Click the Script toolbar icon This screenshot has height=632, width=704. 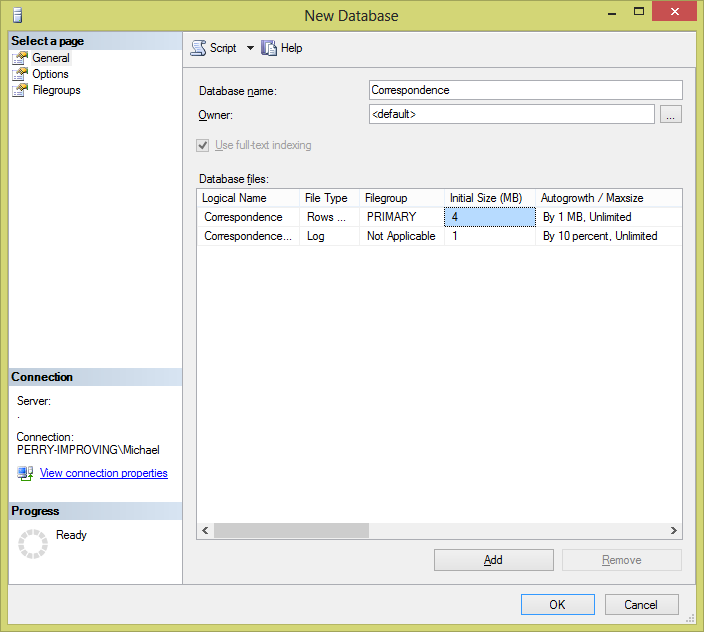coord(198,48)
